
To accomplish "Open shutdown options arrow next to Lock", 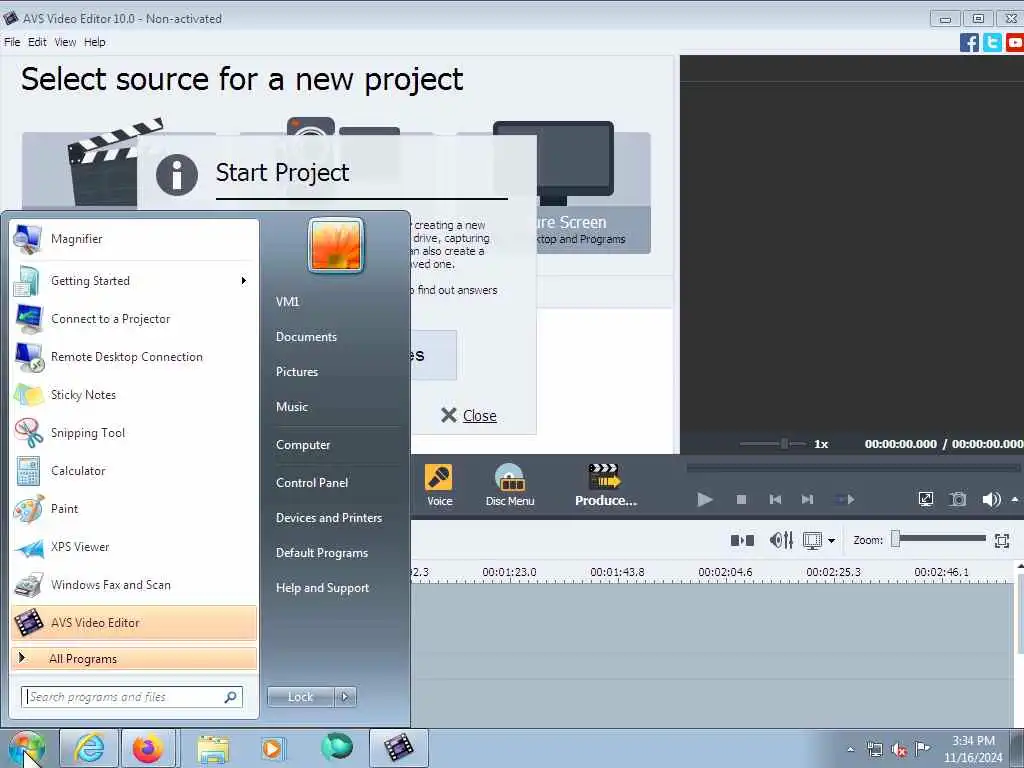I will pos(345,697).
